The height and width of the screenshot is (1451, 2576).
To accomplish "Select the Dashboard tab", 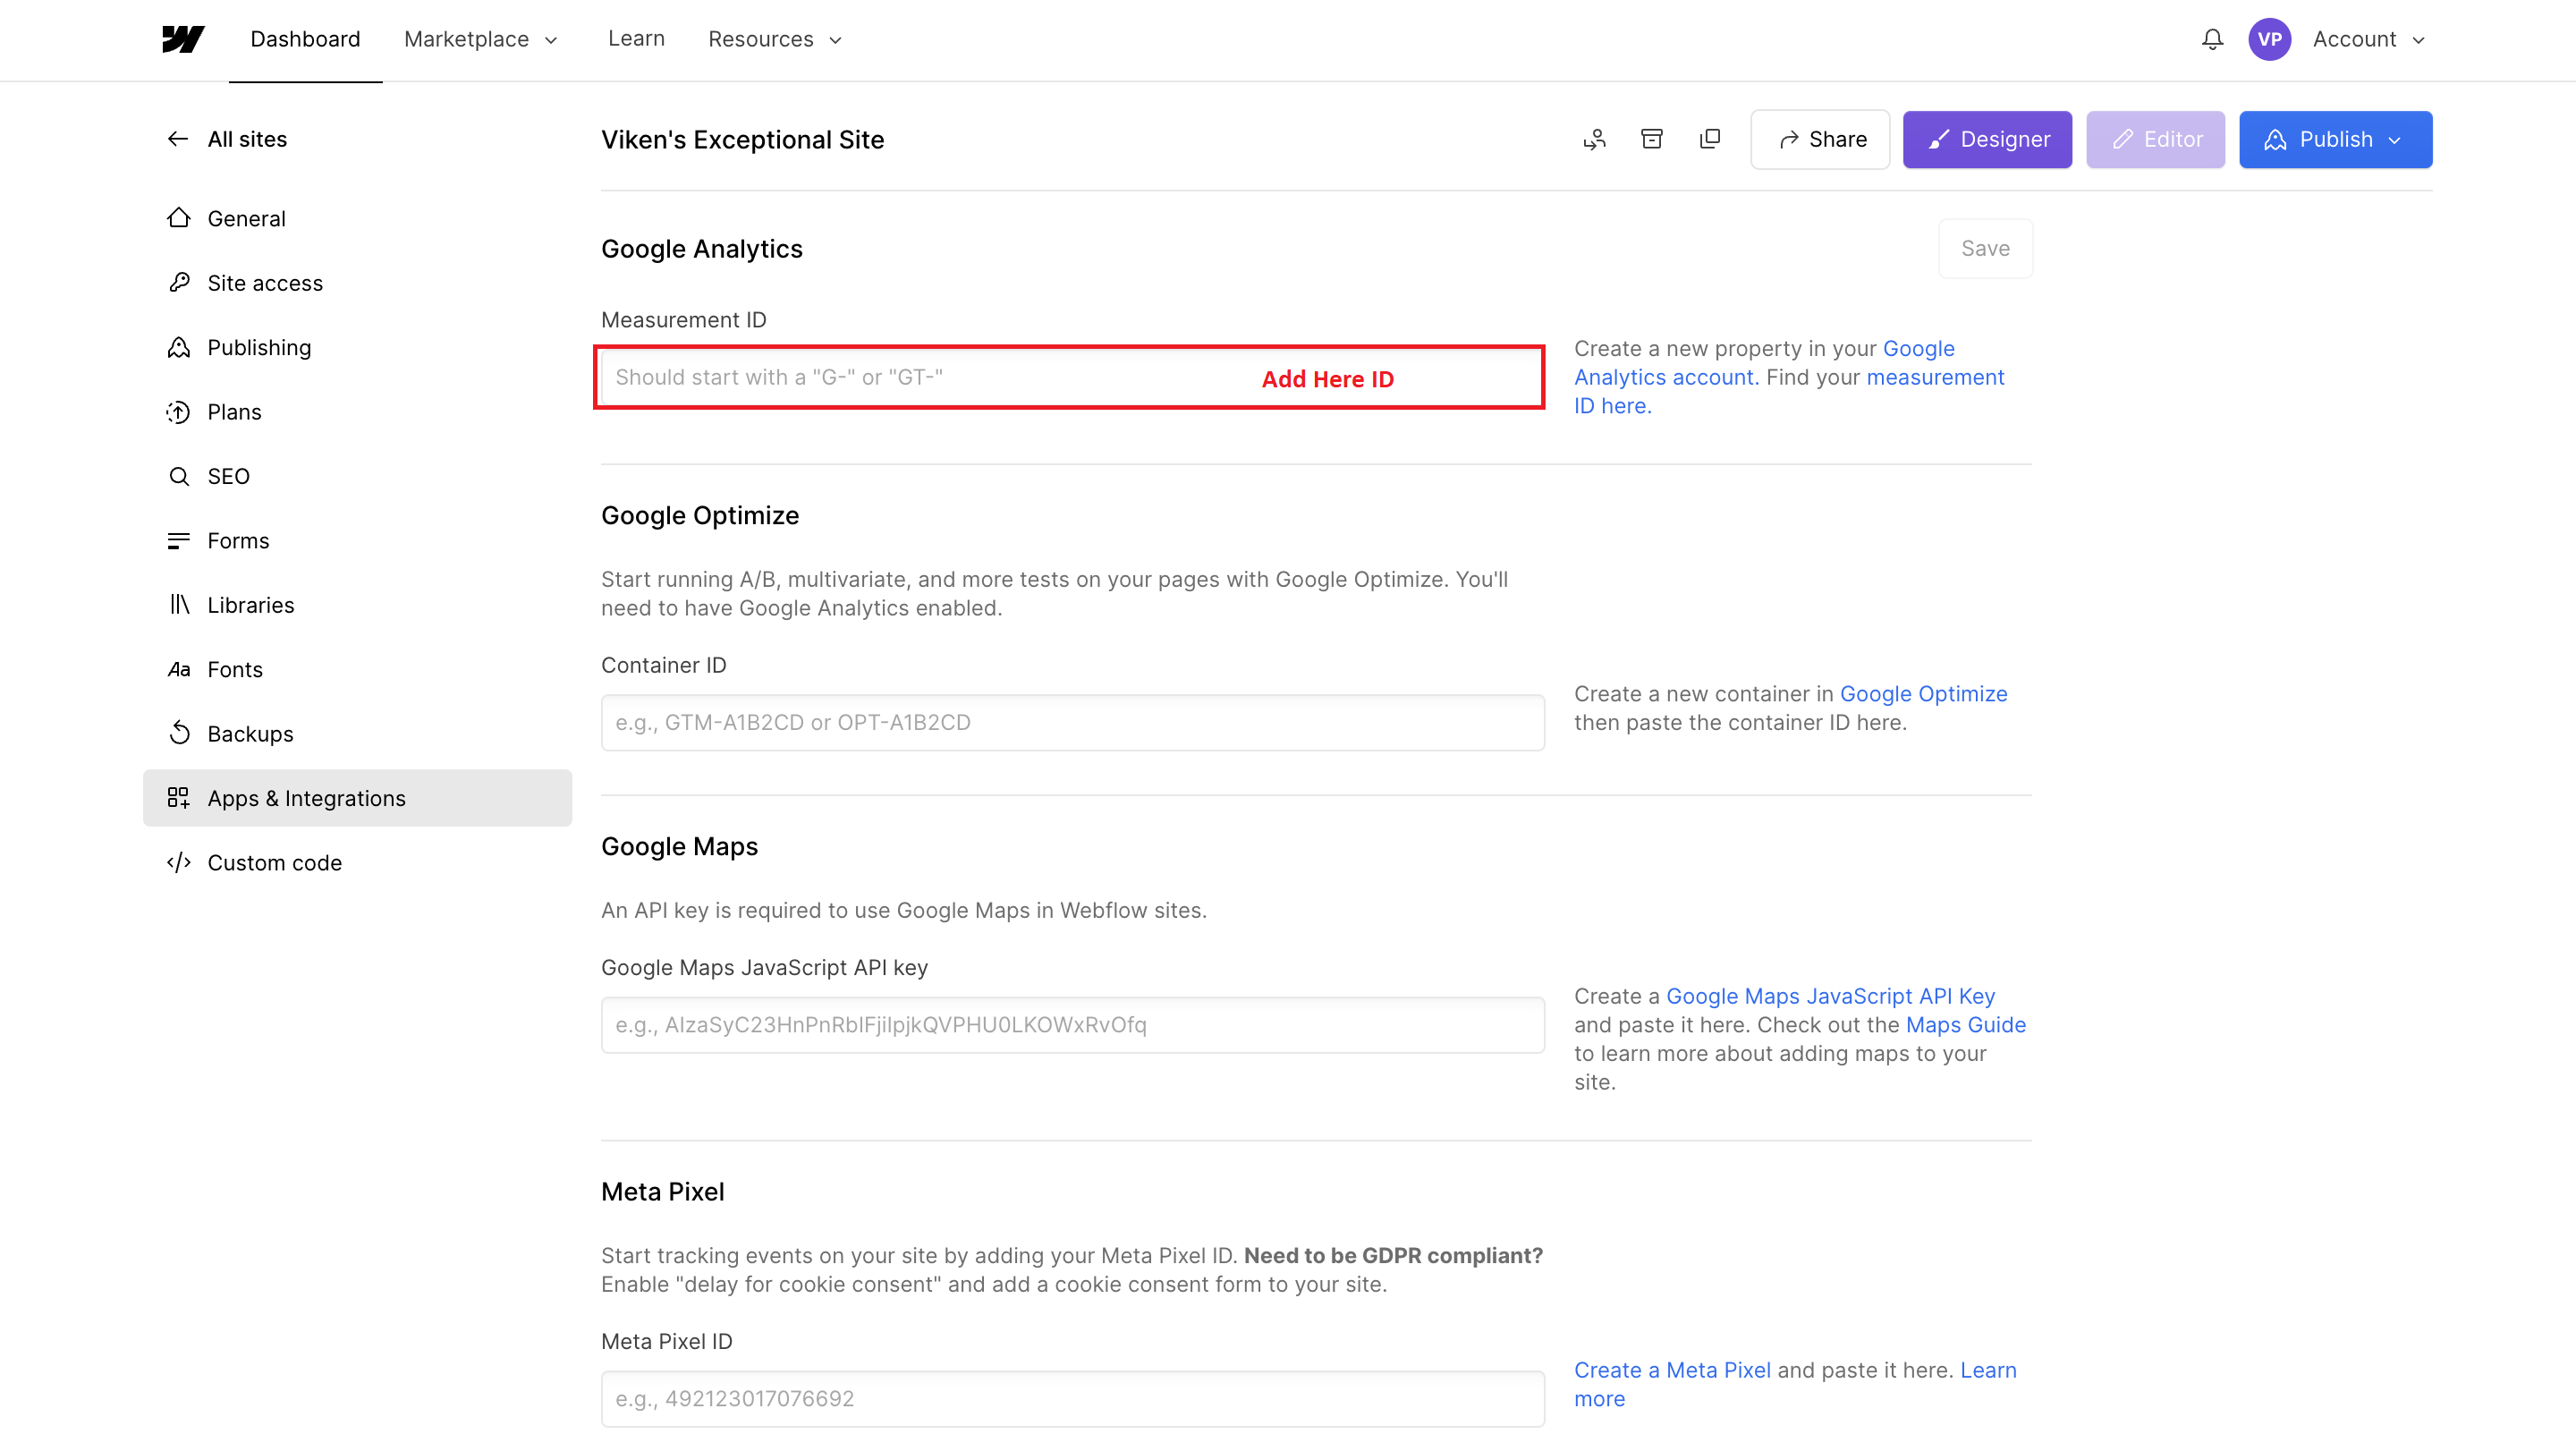I will pos(305,39).
